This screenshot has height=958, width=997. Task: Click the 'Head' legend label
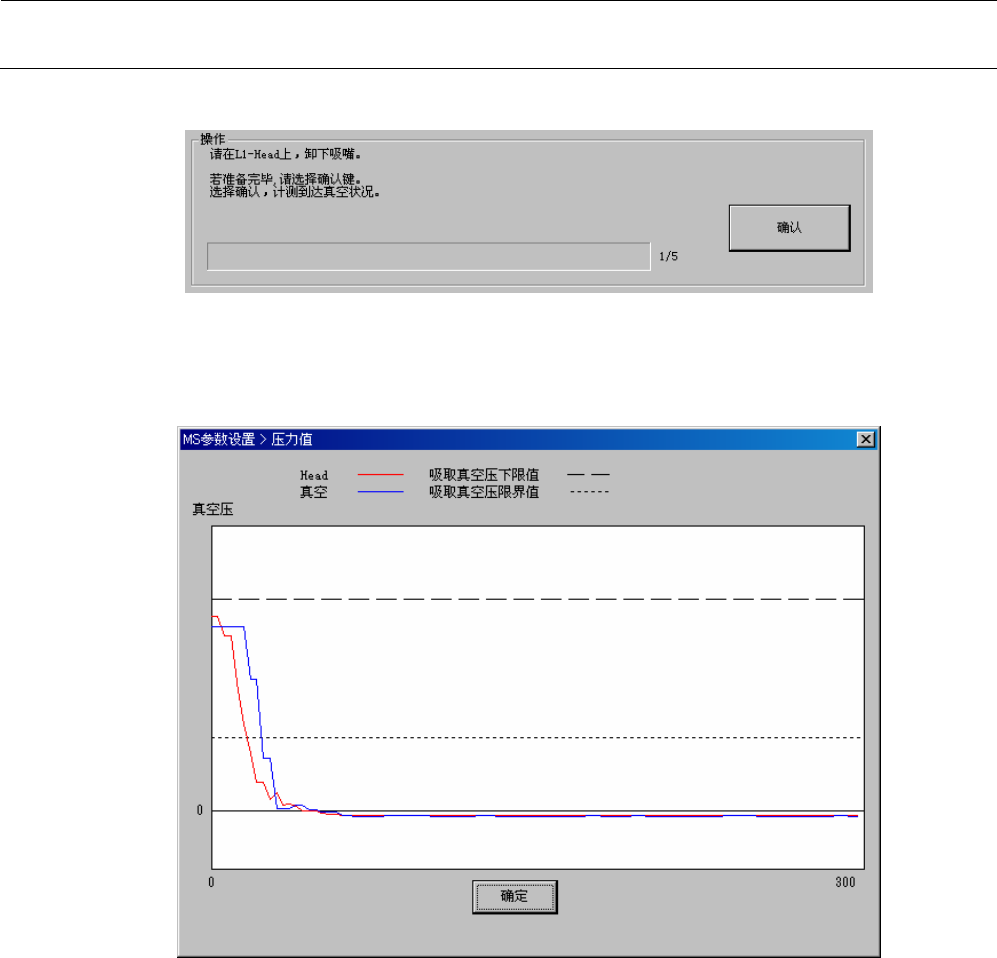313,476
